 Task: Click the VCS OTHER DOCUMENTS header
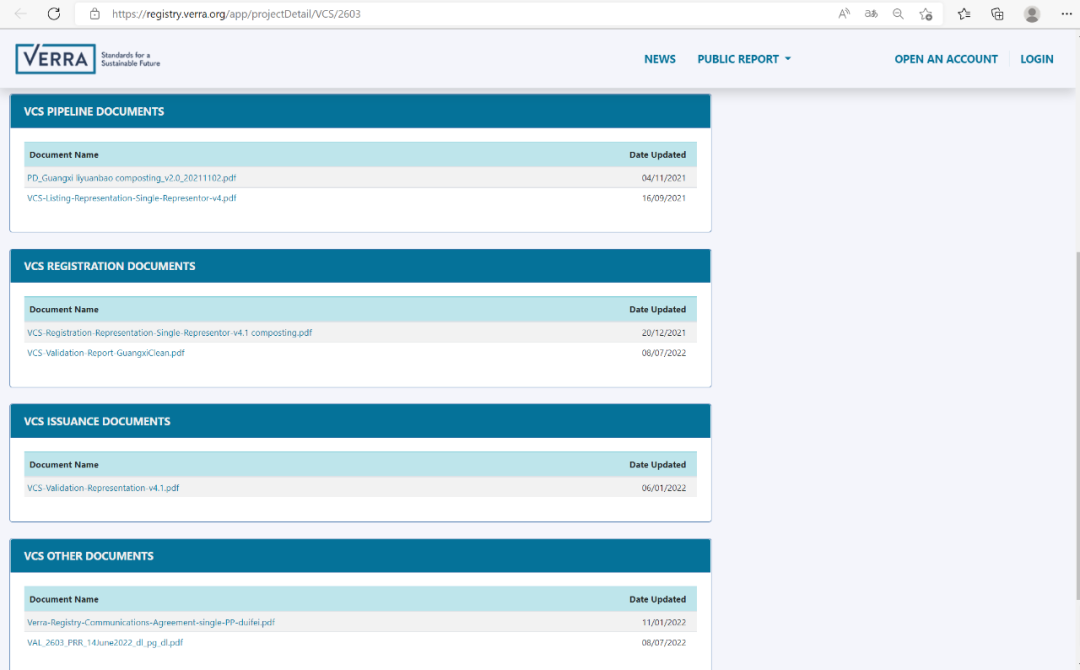[360, 556]
